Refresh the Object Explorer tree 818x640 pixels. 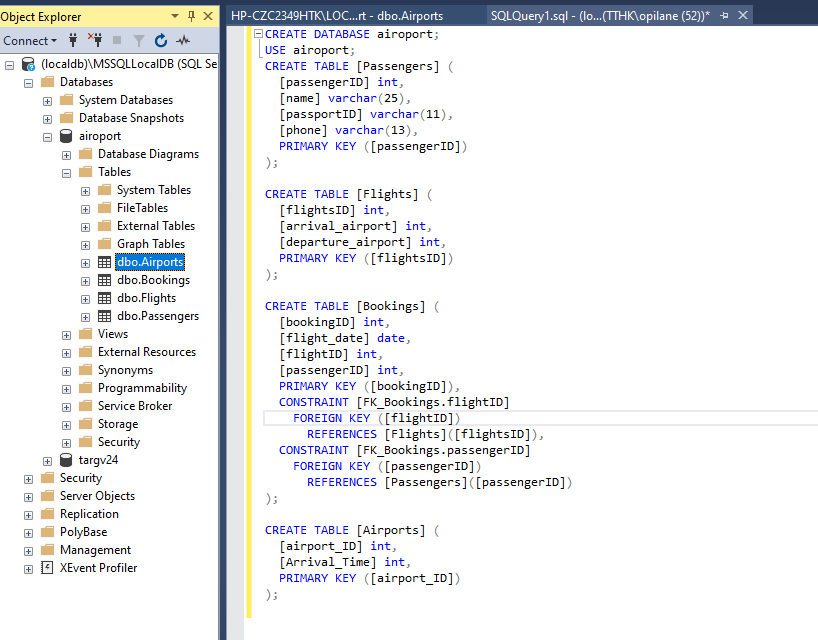click(x=161, y=40)
